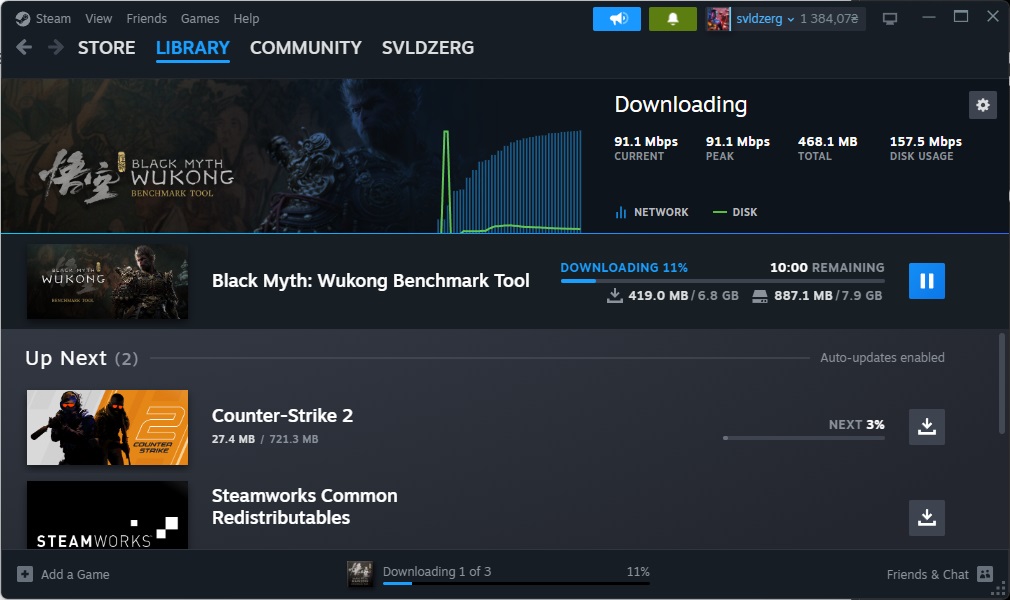Click the 10:00 REMAINING text

(827, 267)
